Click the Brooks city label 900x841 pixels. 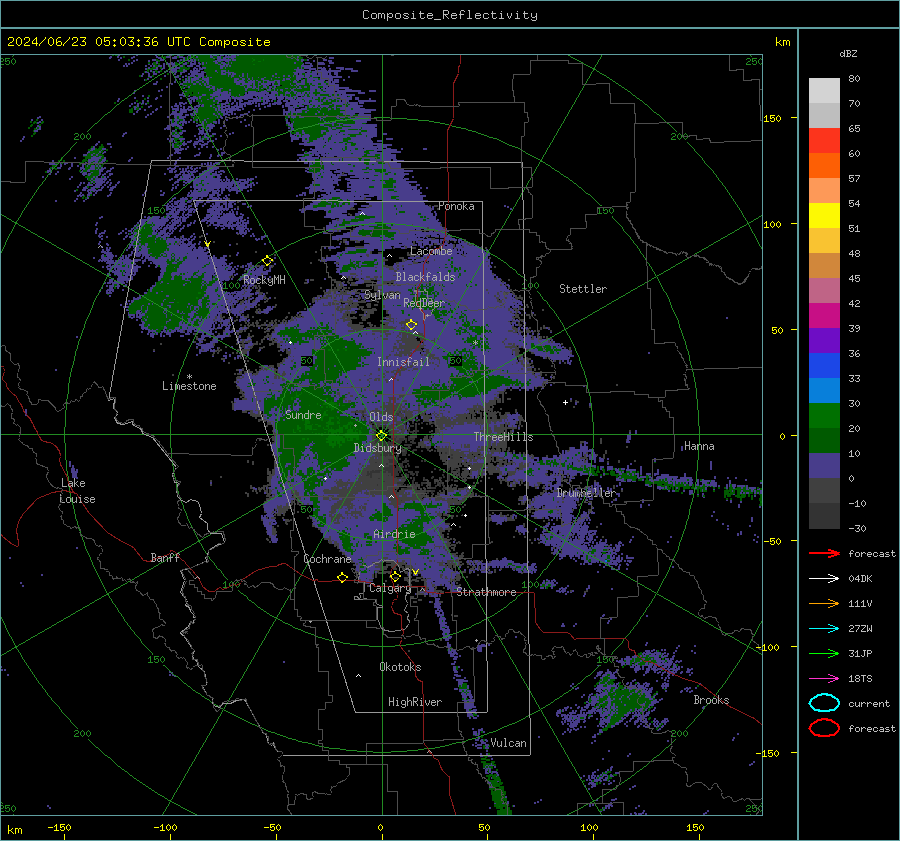click(x=711, y=700)
